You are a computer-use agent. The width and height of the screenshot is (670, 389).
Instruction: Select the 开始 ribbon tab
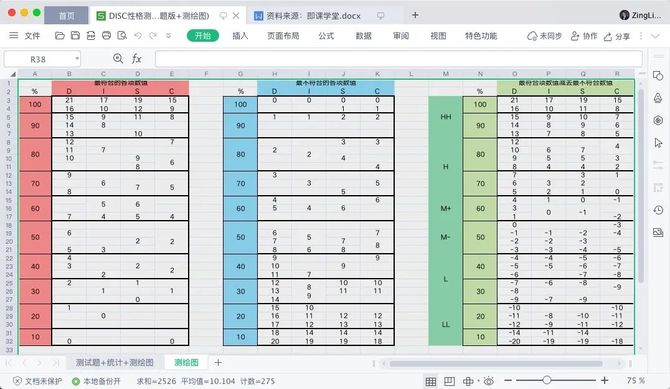click(203, 36)
